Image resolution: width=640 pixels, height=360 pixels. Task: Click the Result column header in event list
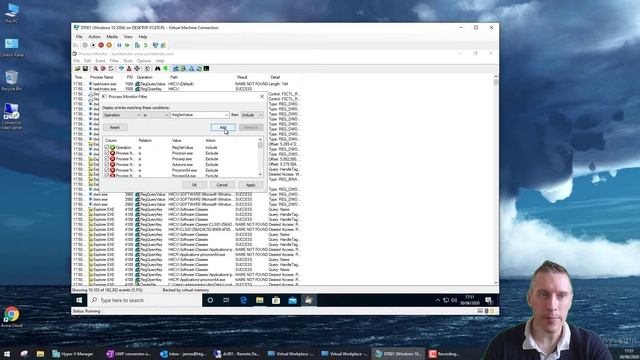coord(242,77)
